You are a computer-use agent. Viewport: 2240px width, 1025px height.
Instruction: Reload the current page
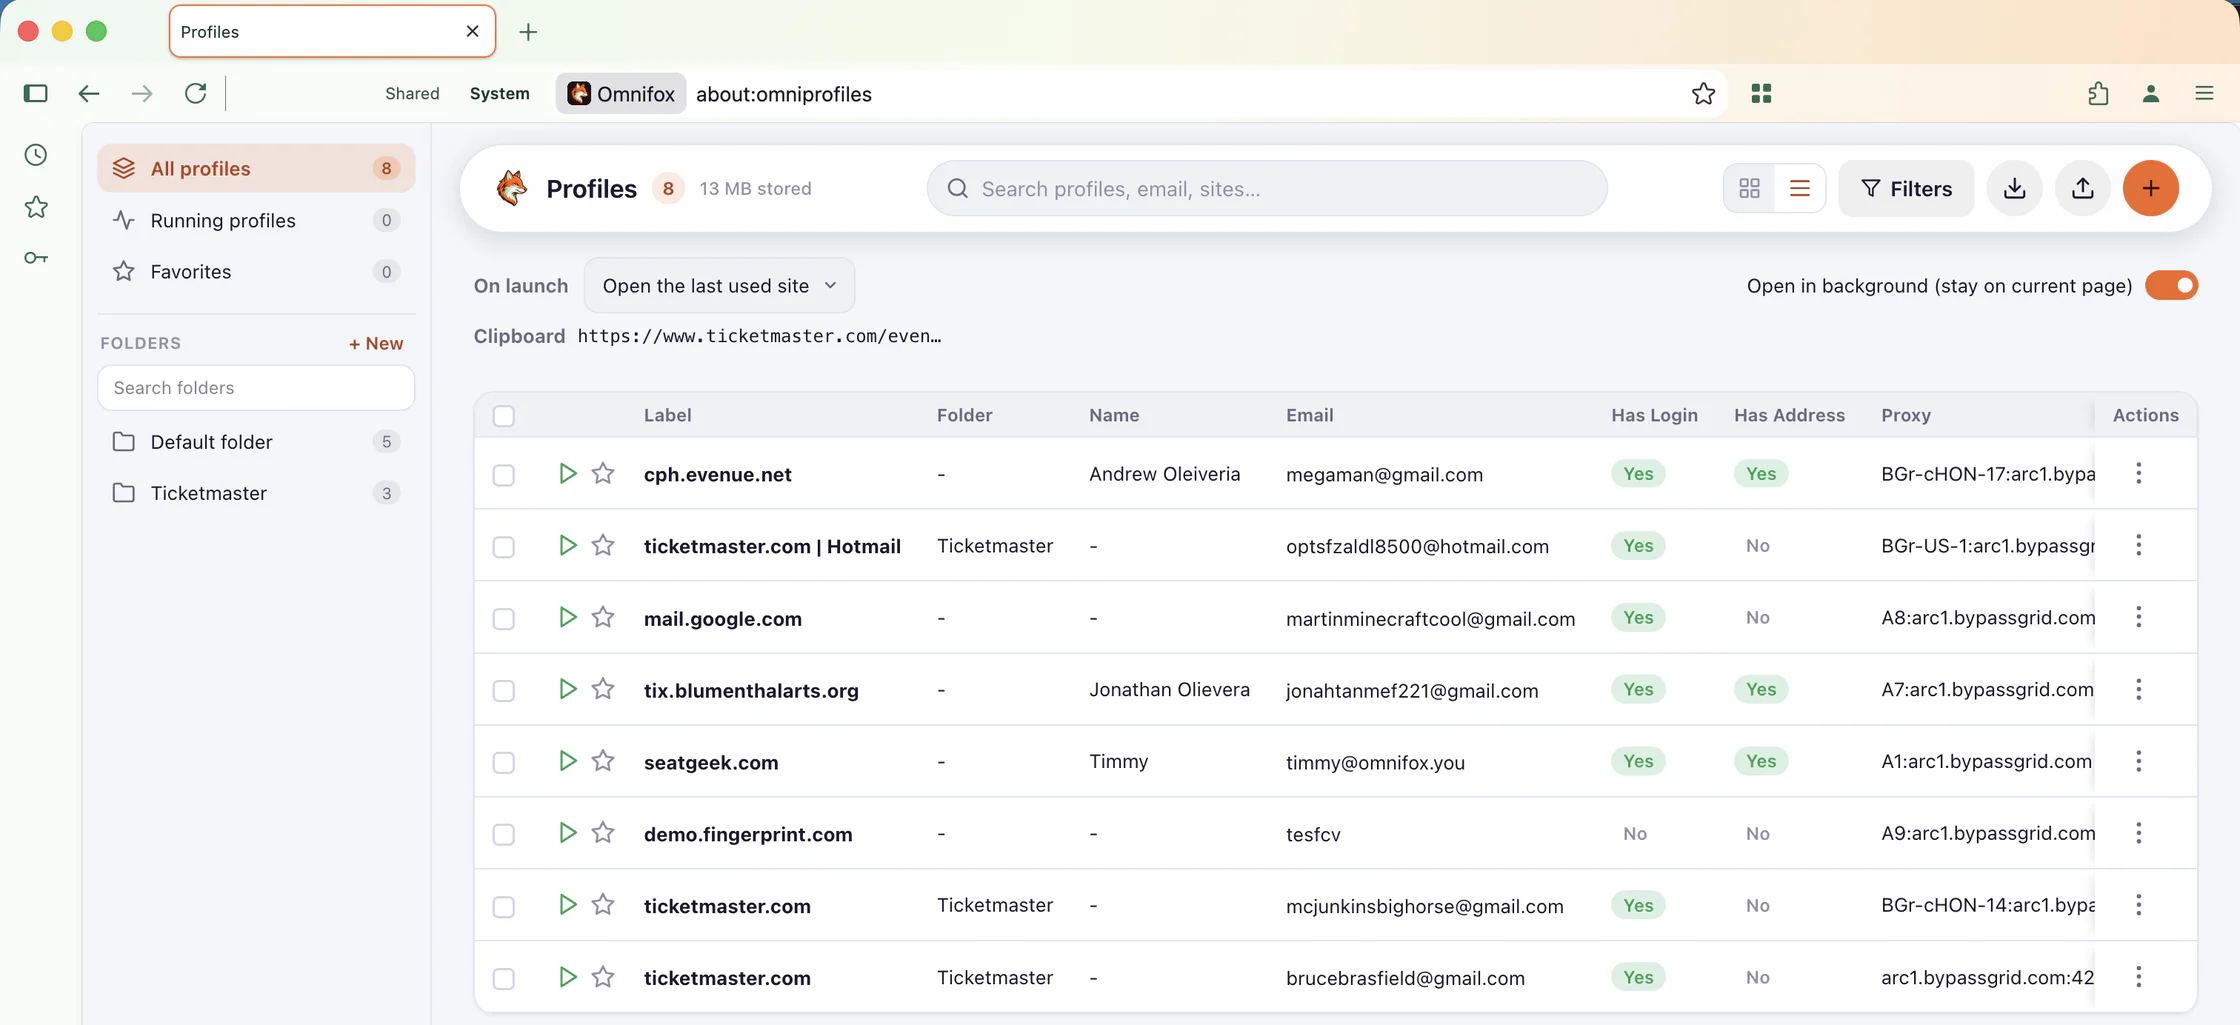tap(195, 93)
